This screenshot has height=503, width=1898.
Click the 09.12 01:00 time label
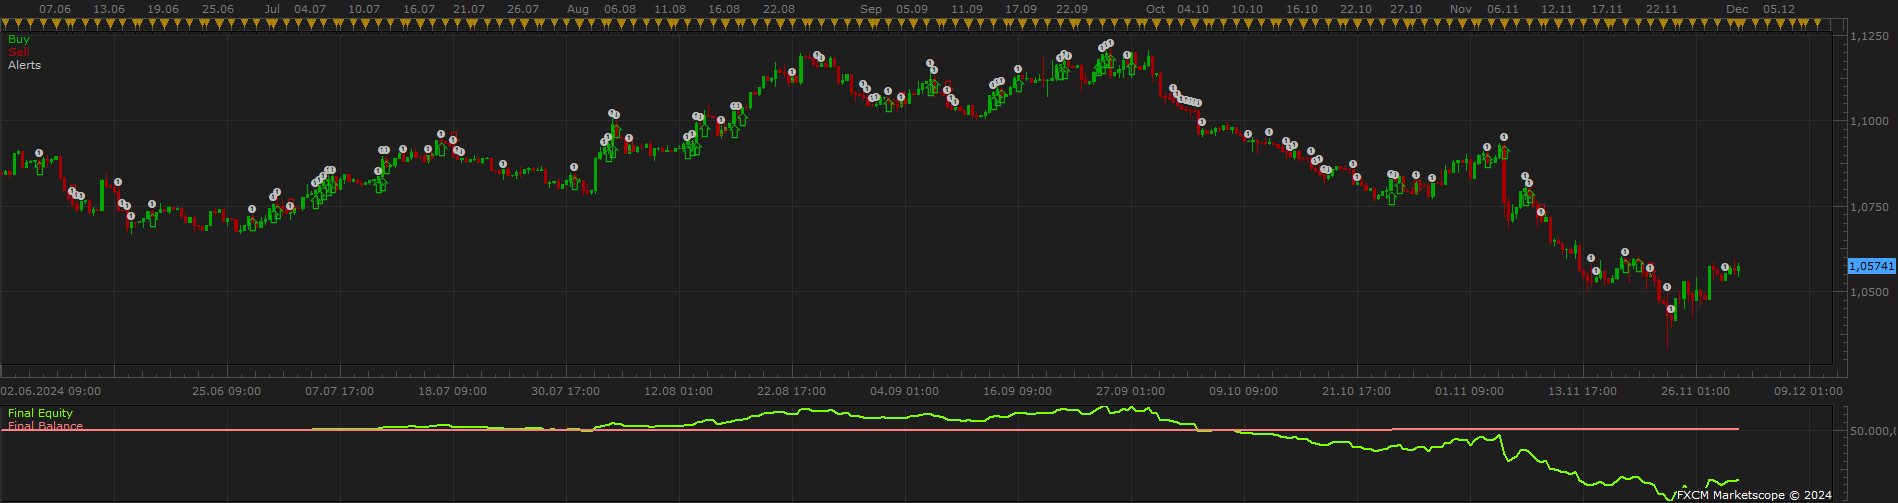(1809, 391)
